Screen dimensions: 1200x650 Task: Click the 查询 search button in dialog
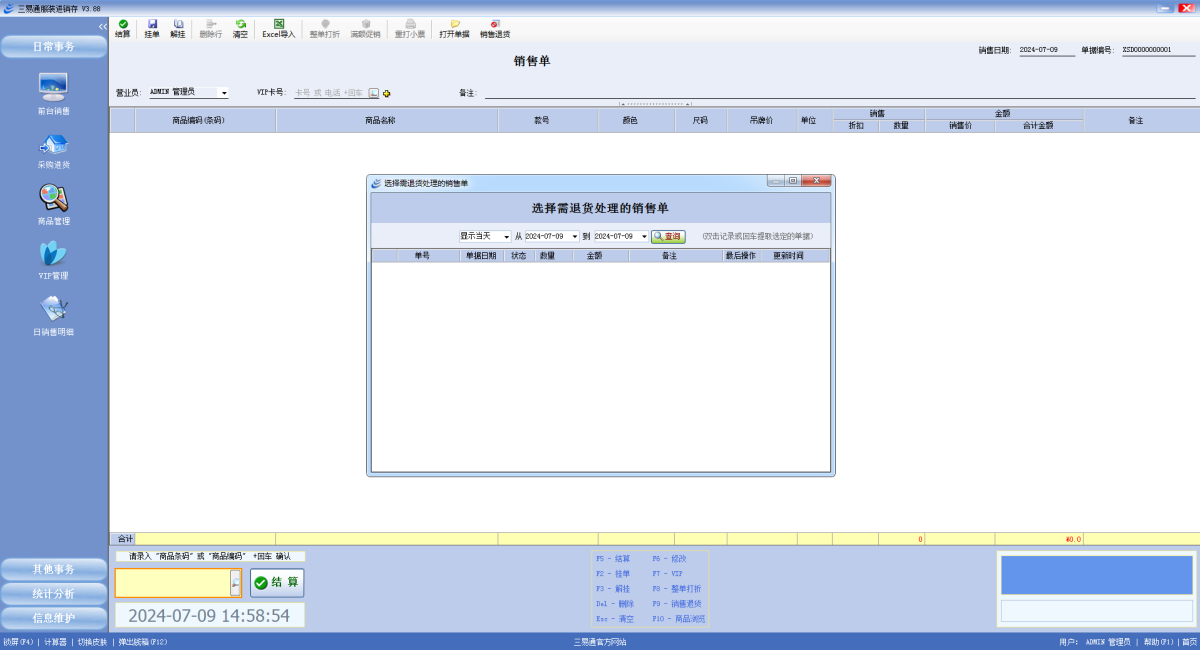[x=668, y=237]
